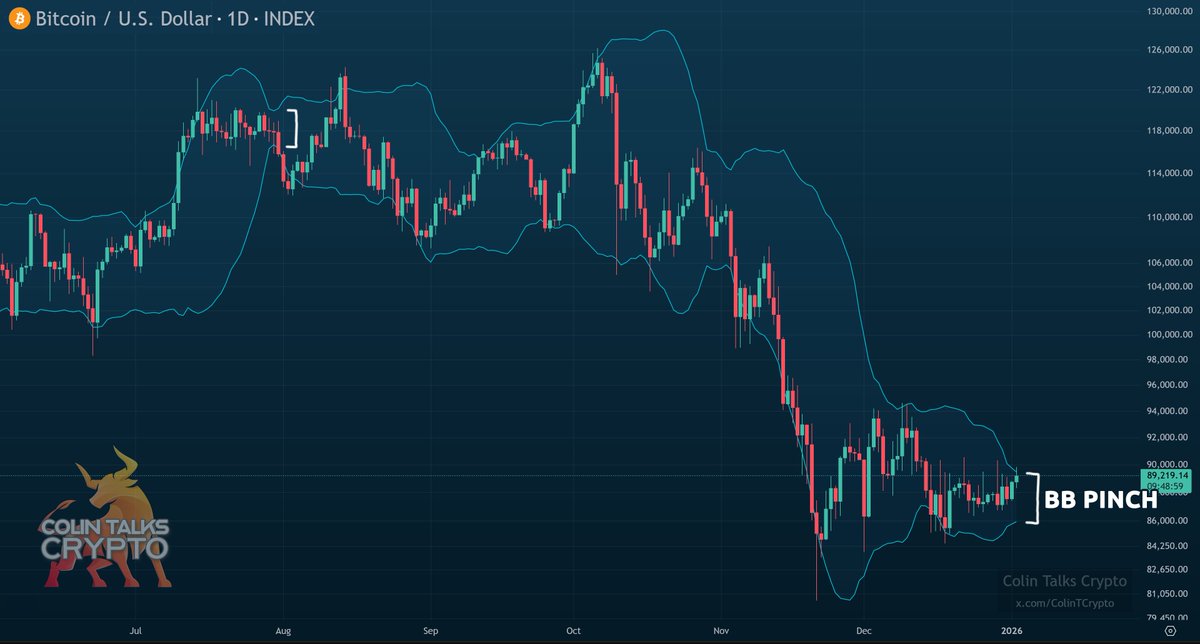Open the x.com/ColinTCrypto link
This screenshot has width=1200, height=644.
[1064, 603]
